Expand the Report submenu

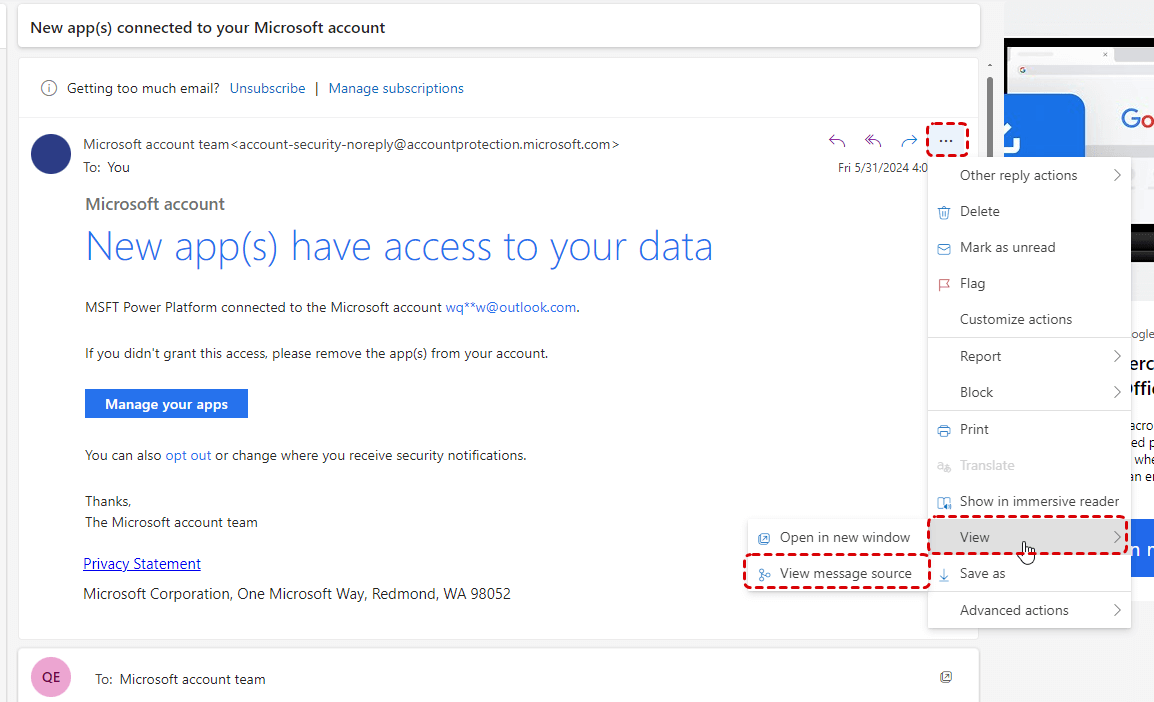(x=1028, y=357)
